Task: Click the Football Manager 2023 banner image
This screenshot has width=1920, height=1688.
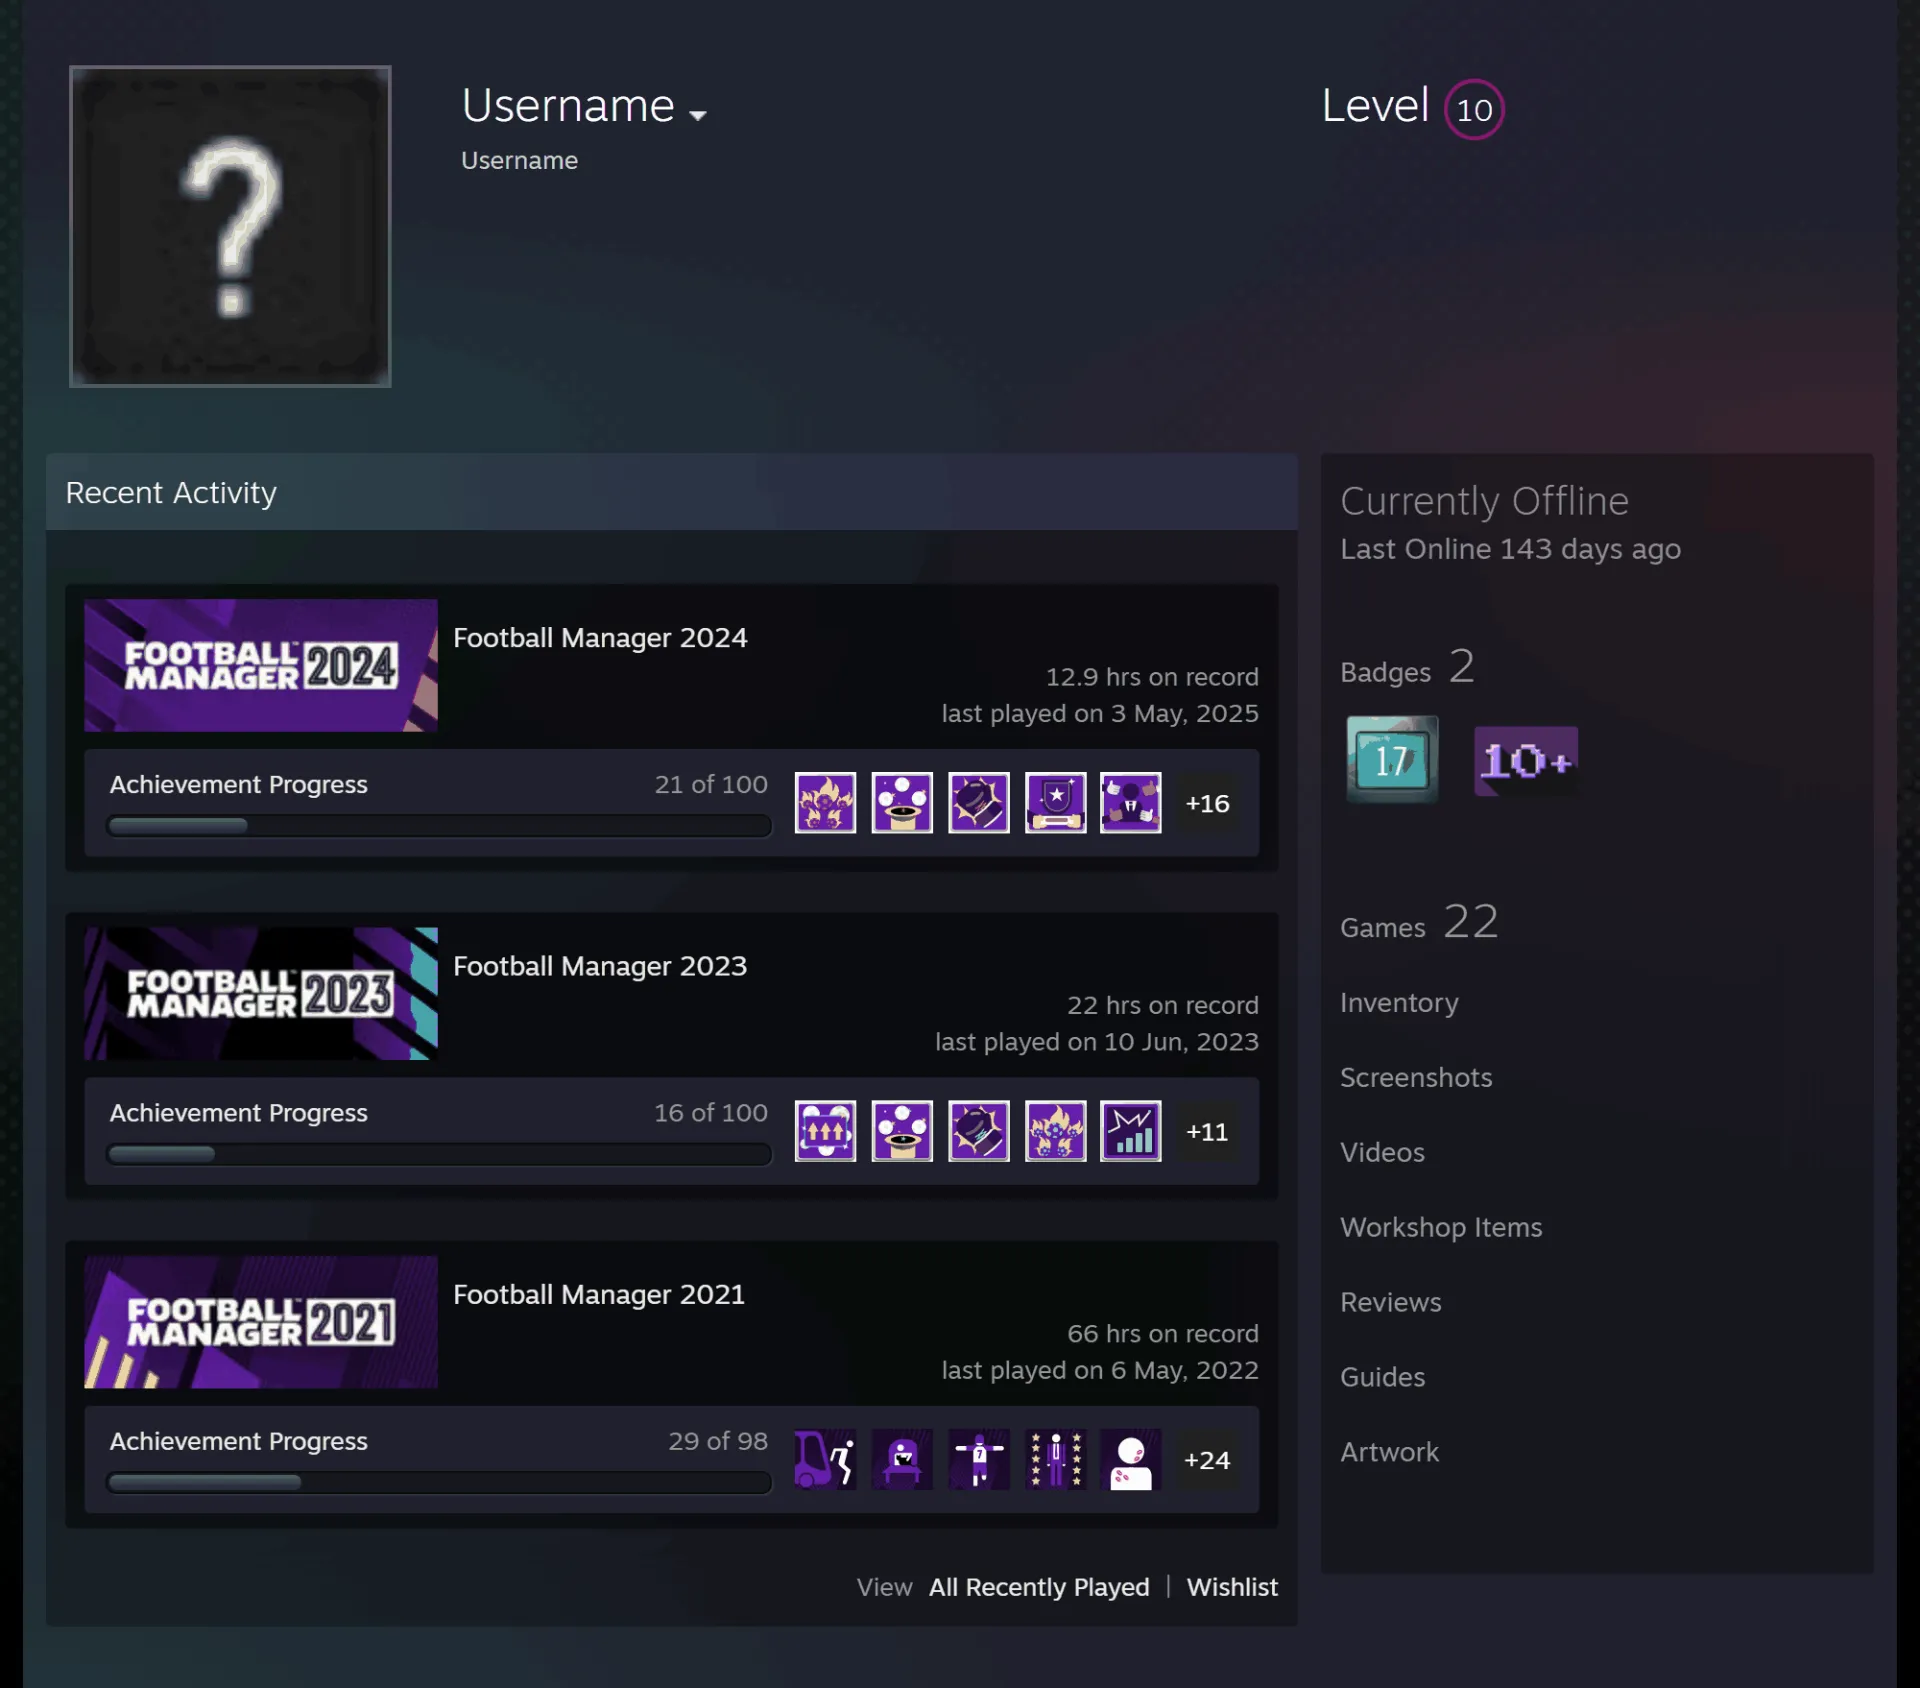Action: click(261, 993)
